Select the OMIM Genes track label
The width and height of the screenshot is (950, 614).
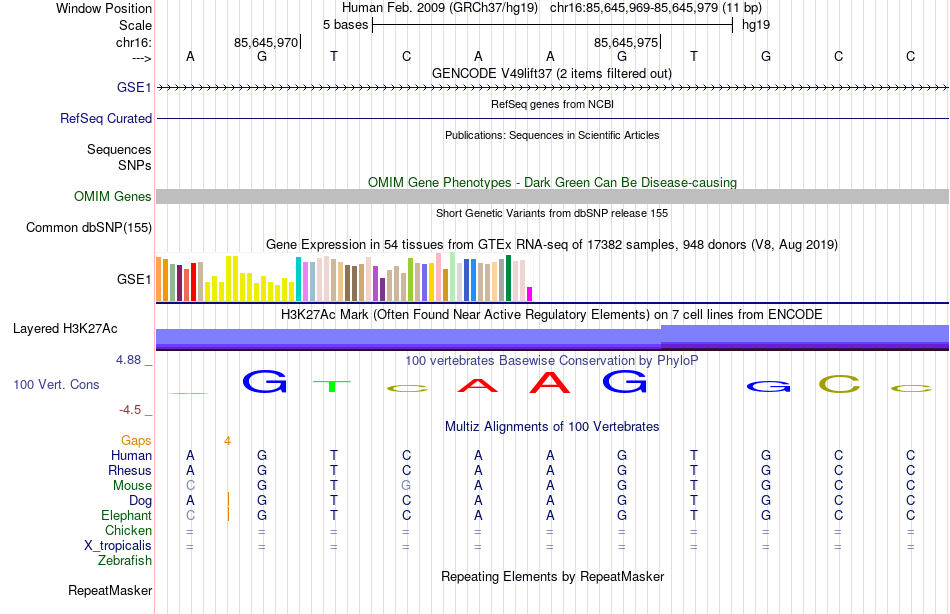pos(112,196)
